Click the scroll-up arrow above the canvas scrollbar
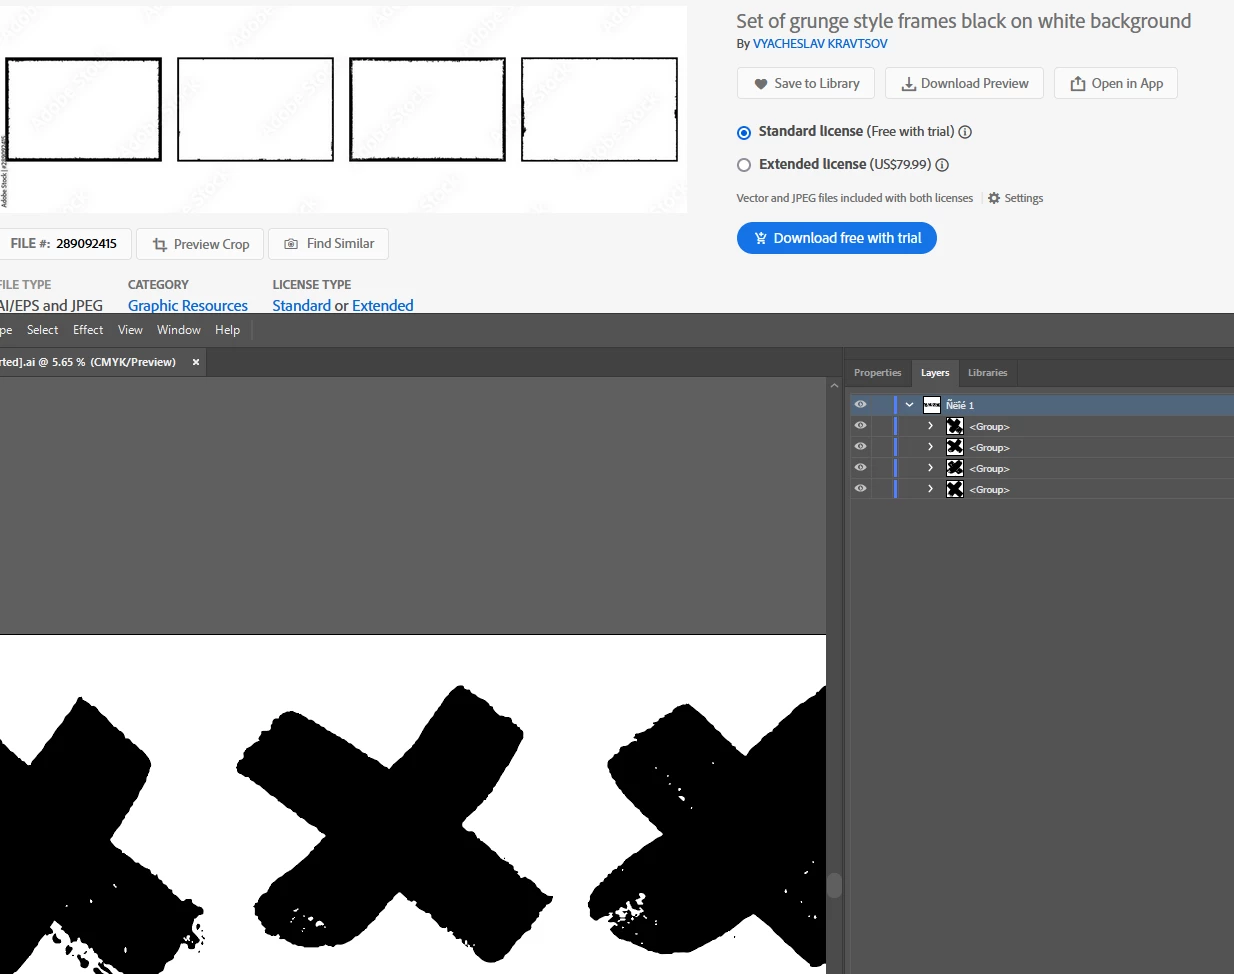 coord(835,385)
